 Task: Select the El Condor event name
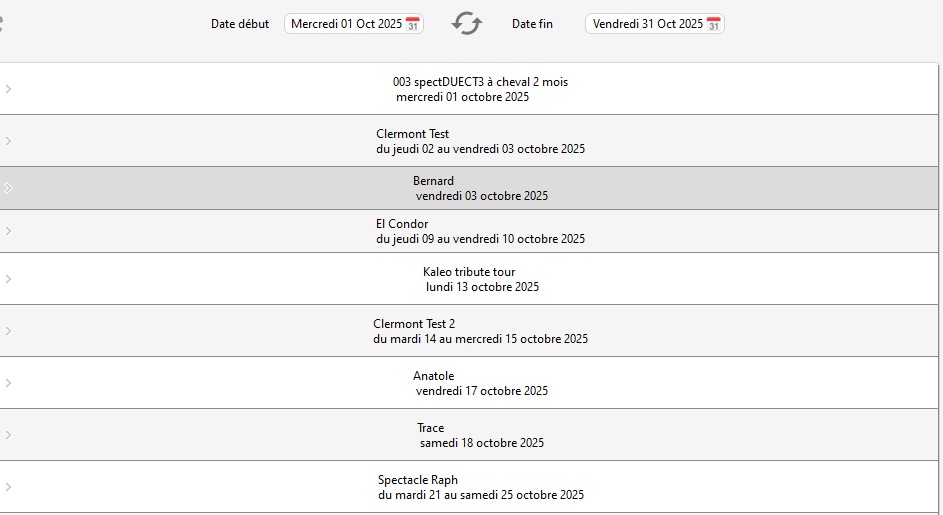402,224
